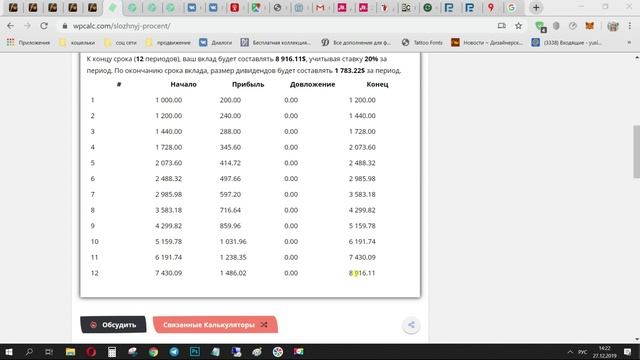Open the Все дополнения bookmark

[x=356, y=42]
